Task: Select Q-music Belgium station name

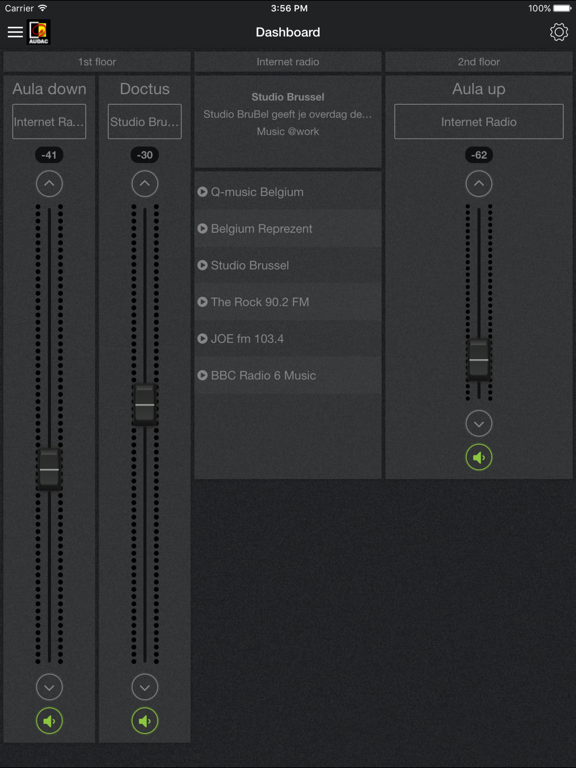Action: [257, 192]
